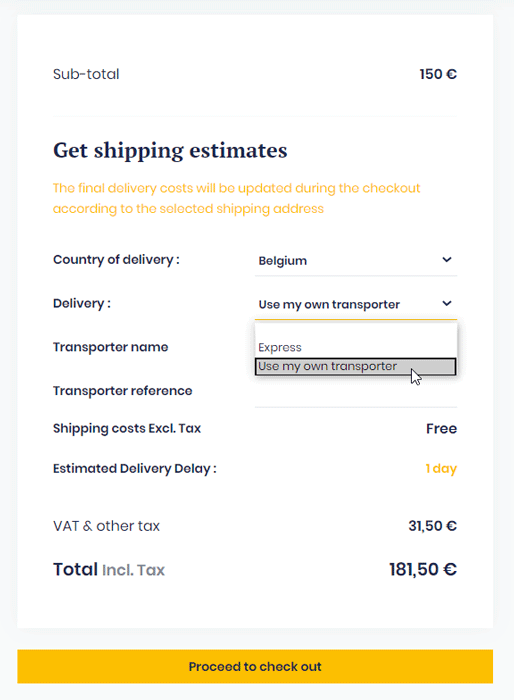Image resolution: width=514 pixels, height=700 pixels.
Task: Click the 31,50 € VAT amount
Action: [x=432, y=526]
